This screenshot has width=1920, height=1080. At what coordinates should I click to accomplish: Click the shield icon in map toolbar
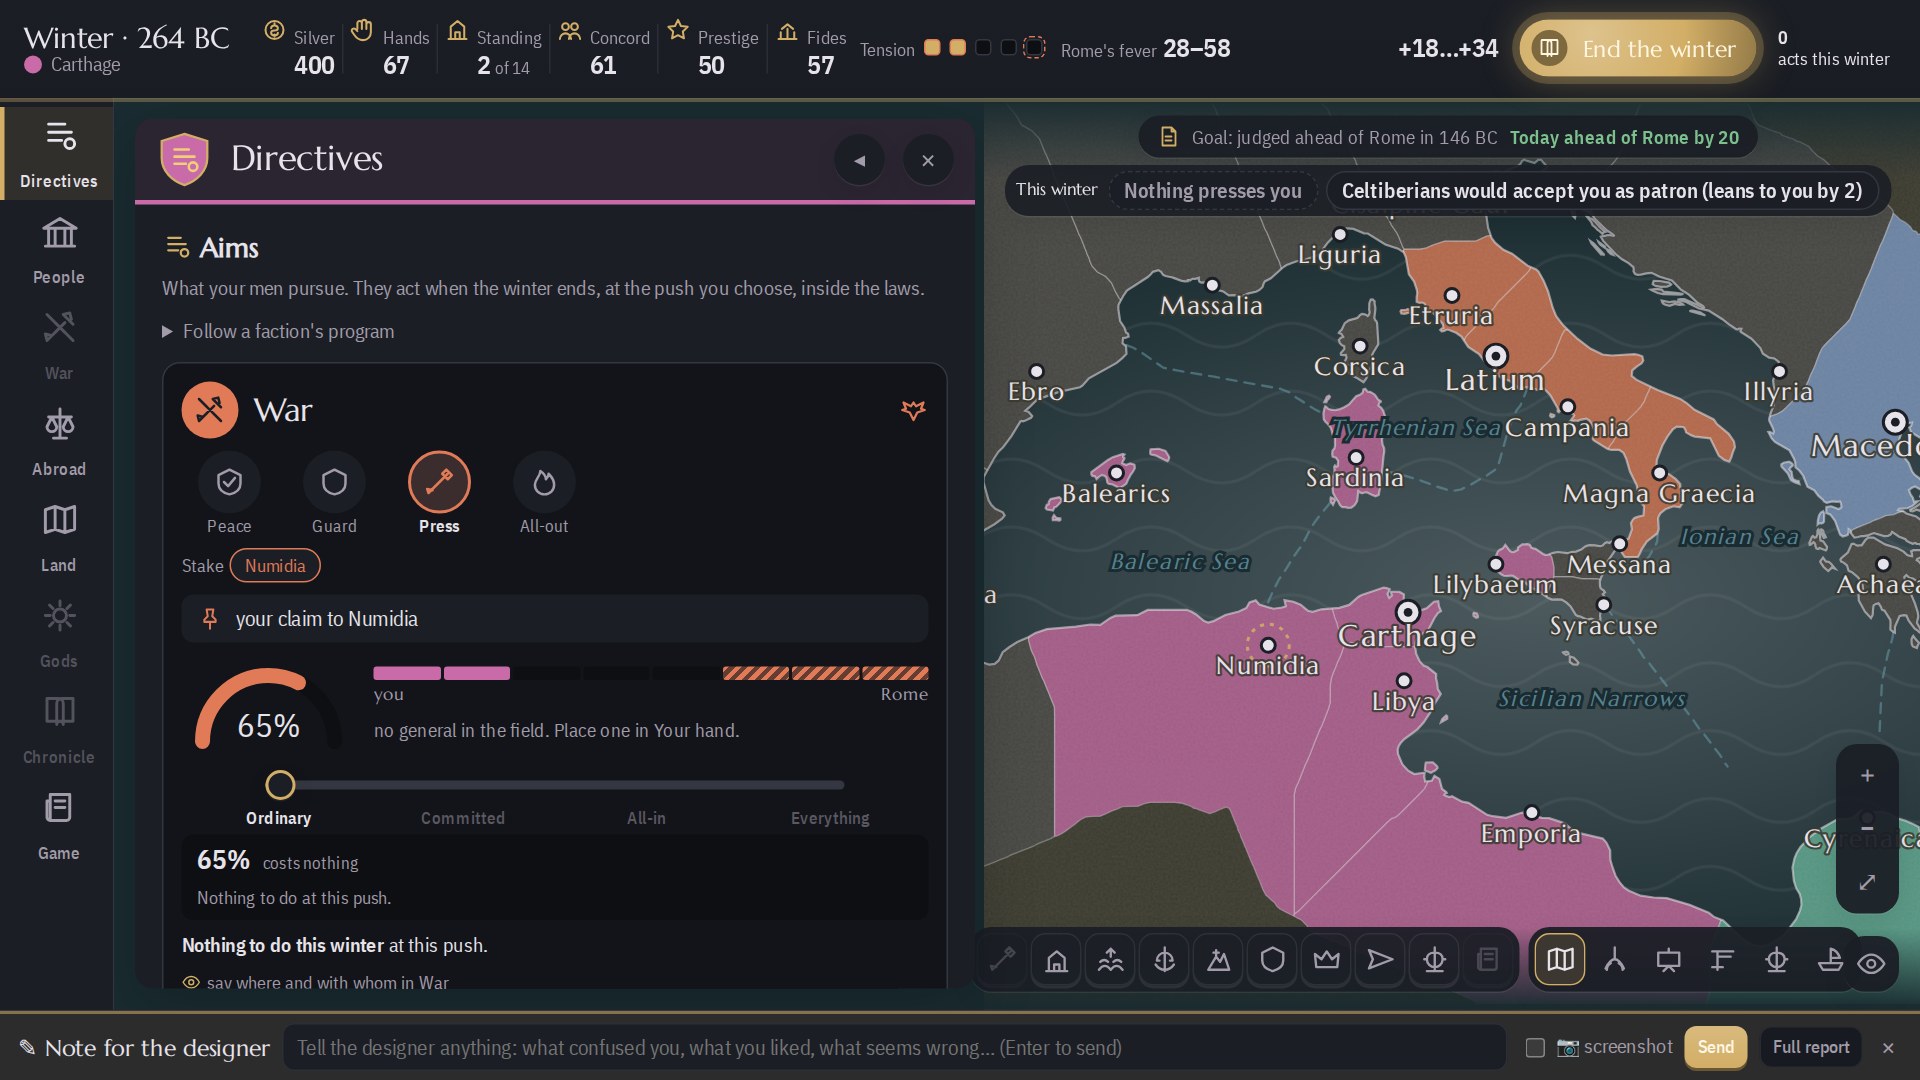click(x=1272, y=960)
